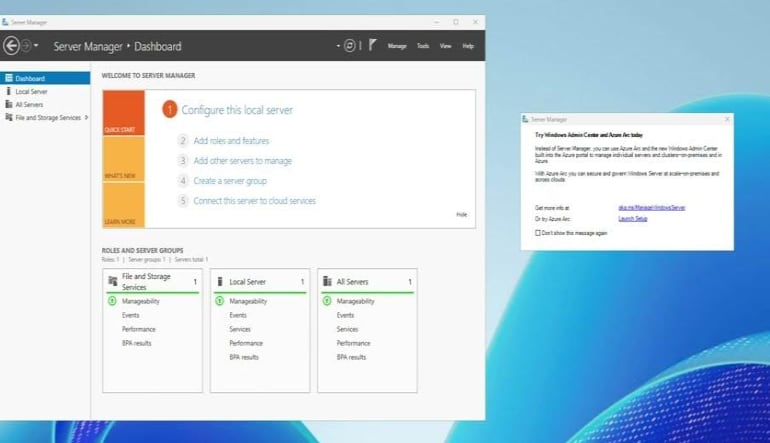Open the notifications flag icon
This screenshot has width=770, height=443.
coord(372,45)
